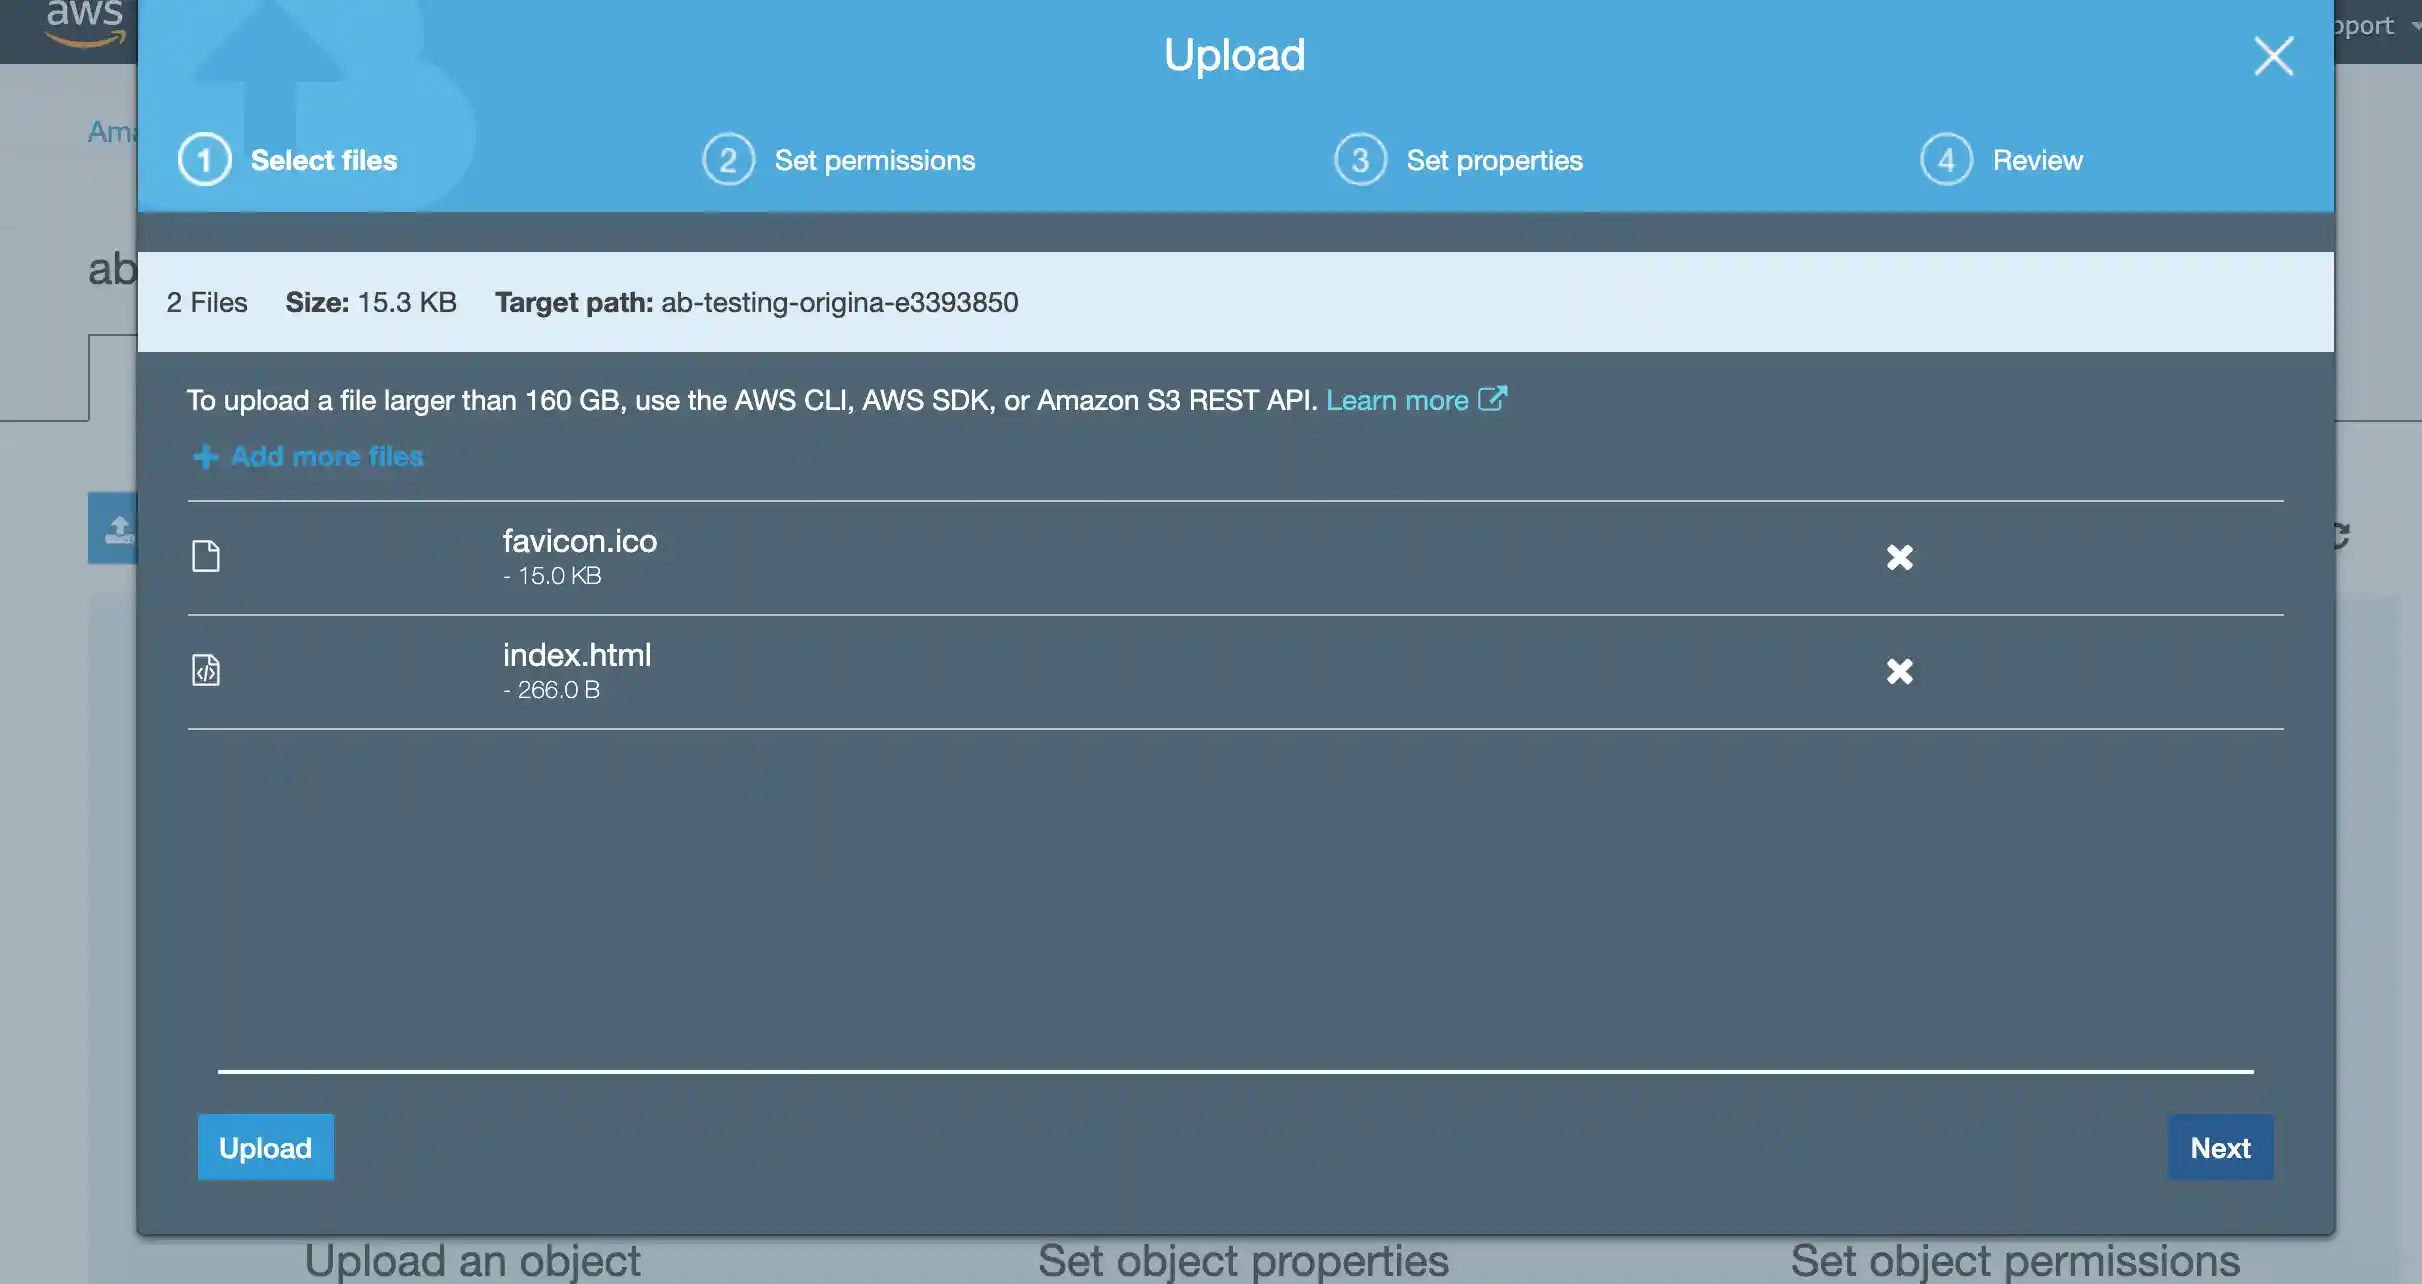
Task: Remove index.html from the upload list
Action: pyautogui.click(x=1898, y=671)
